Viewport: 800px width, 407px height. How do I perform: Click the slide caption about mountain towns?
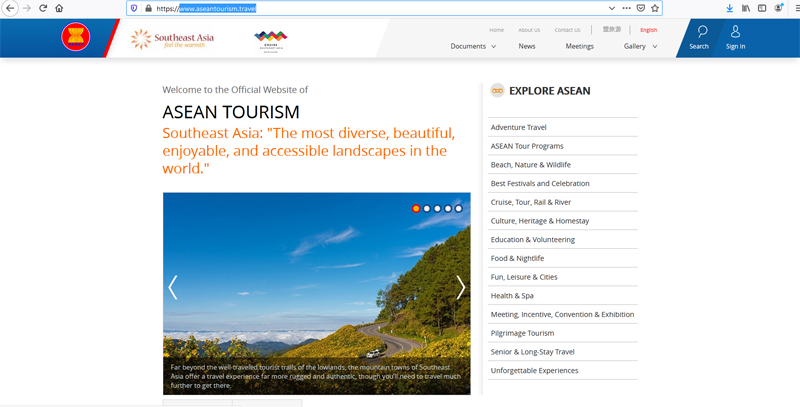(316, 376)
